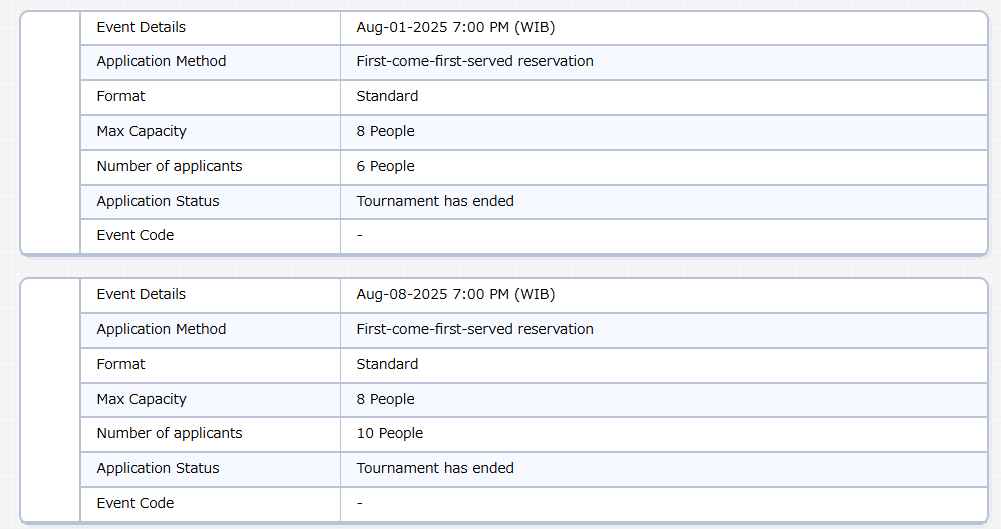Click "Application Status" label in Aug-01 event
1001x529 pixels.
[x=158, y=201]
